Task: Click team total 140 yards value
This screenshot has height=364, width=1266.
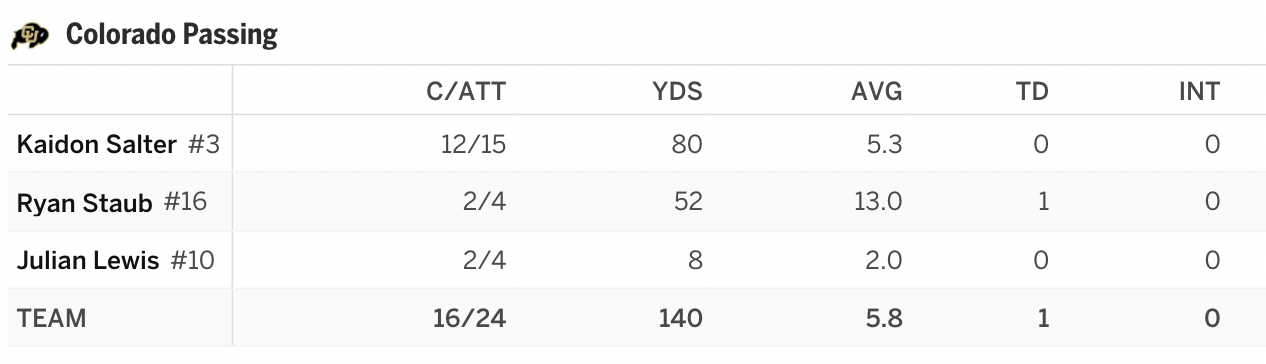Action: pyautogui.click(x=681, y=318)
